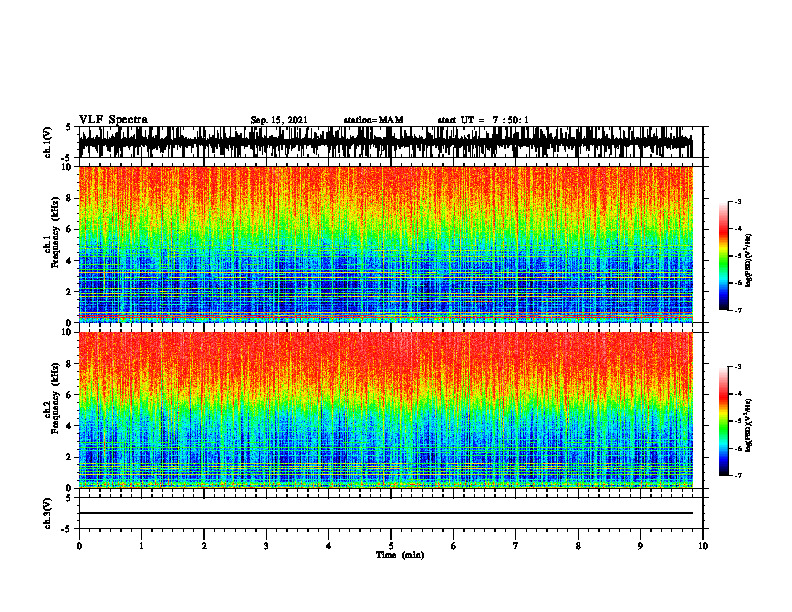The image size is (792, 612).
Task: Click the "-3" tick on ch.1 colorbar
Action: (738, 201)
